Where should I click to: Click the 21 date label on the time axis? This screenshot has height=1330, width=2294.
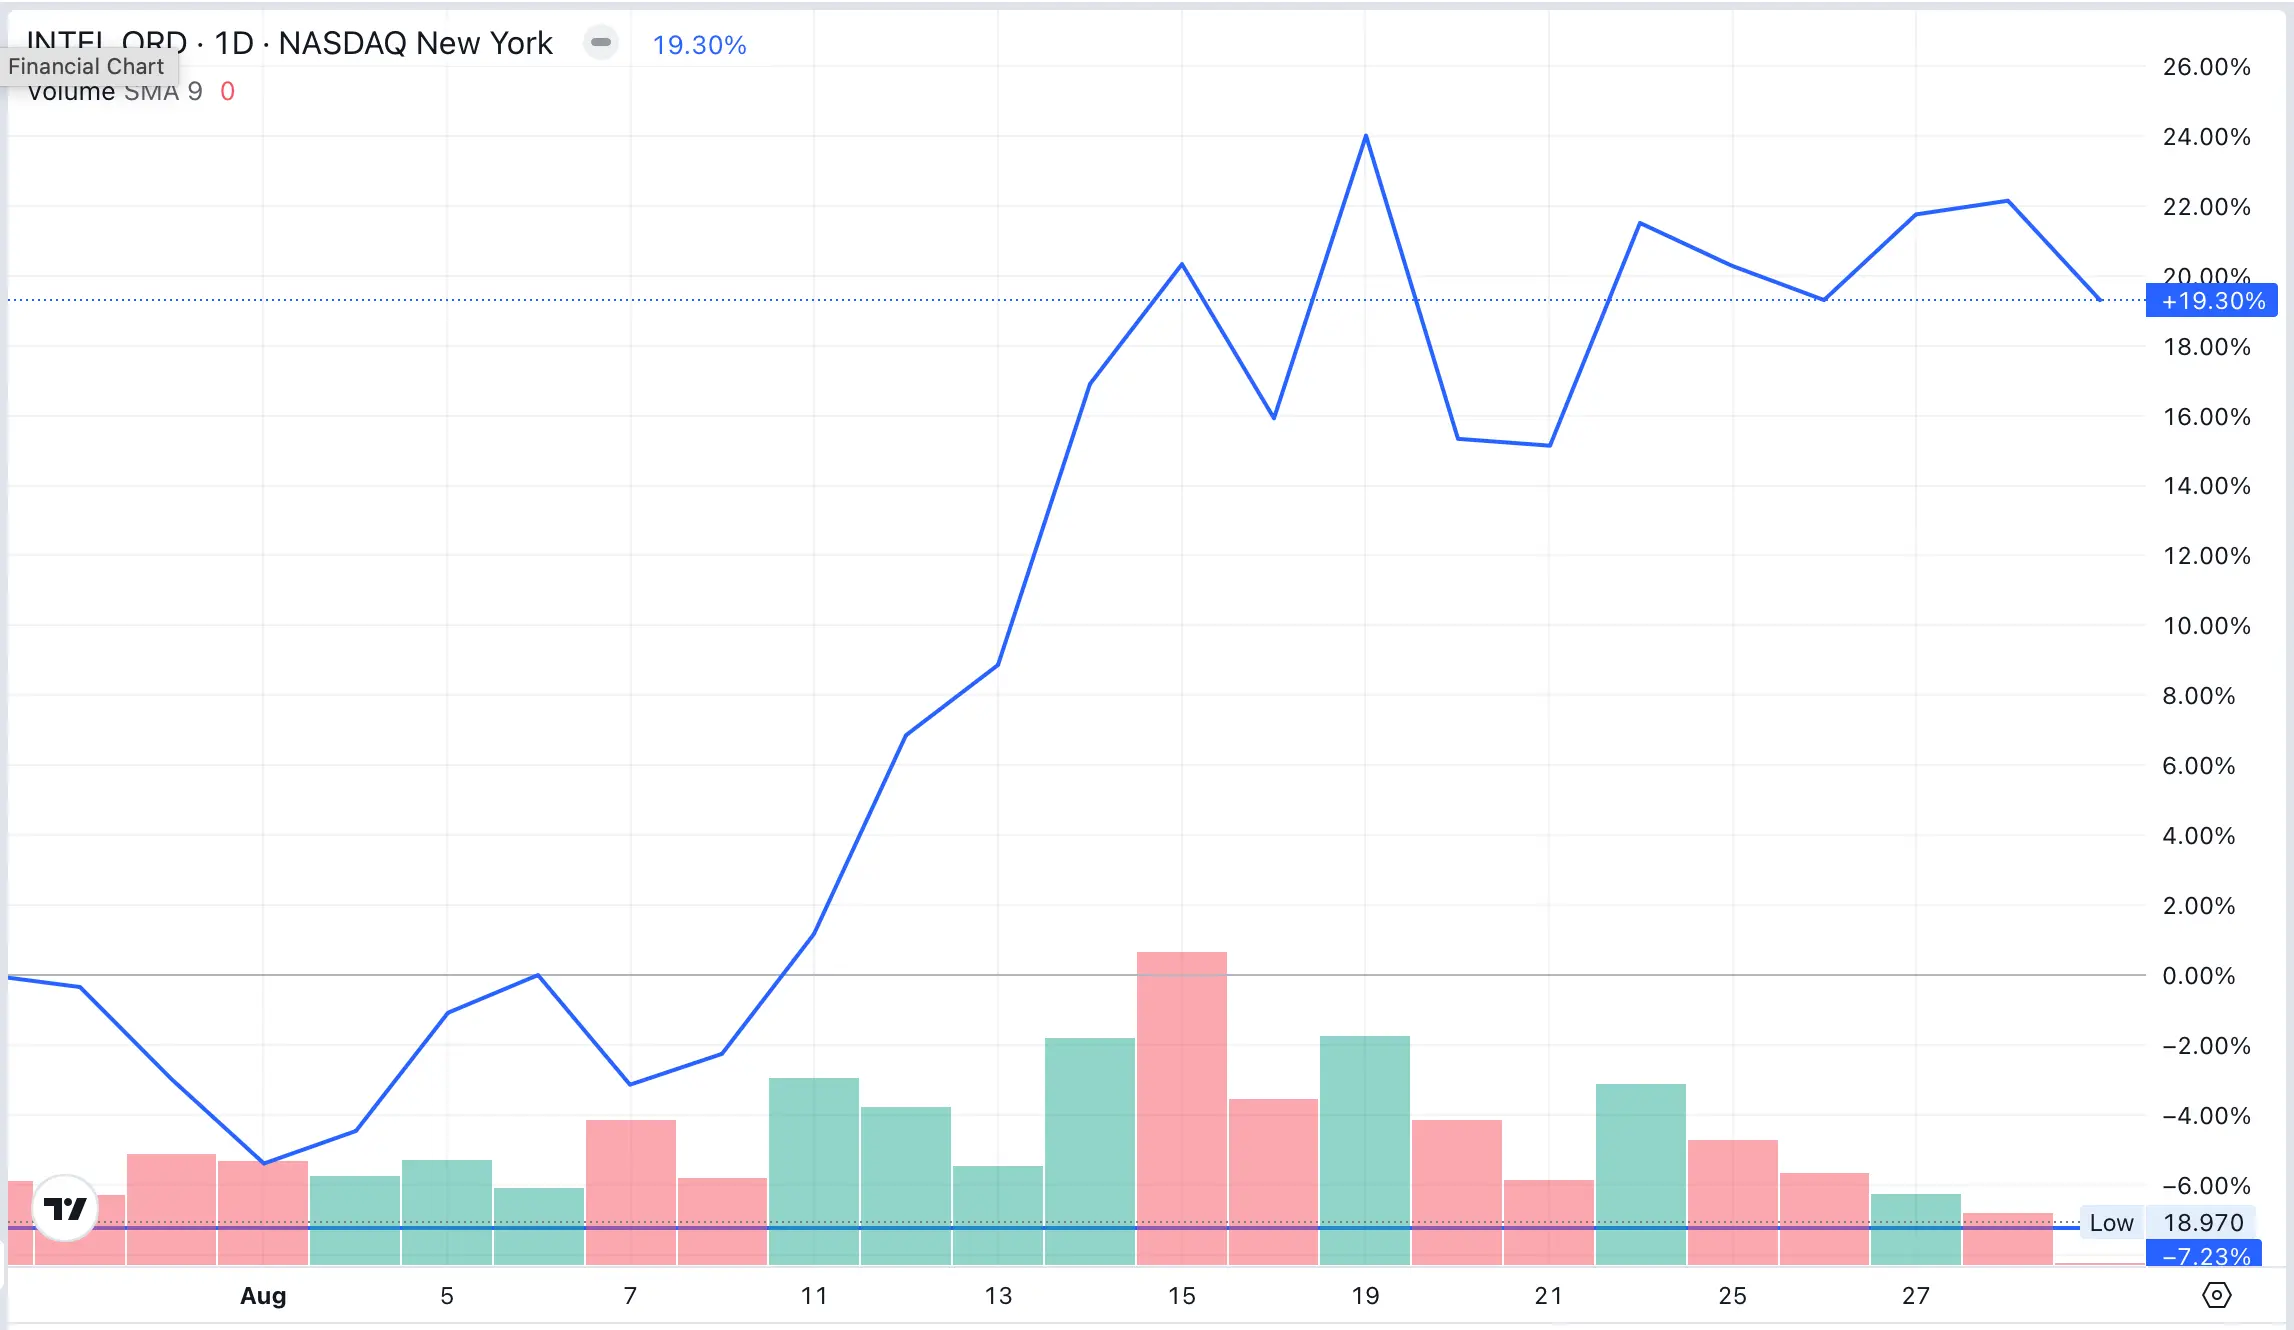(x=1549, y=1296)
